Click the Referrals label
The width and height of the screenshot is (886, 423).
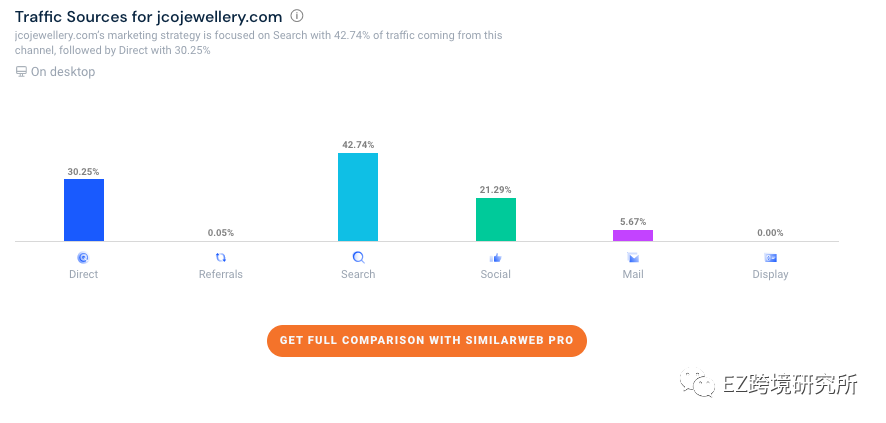pyautogui.click(x=221, y=274)
